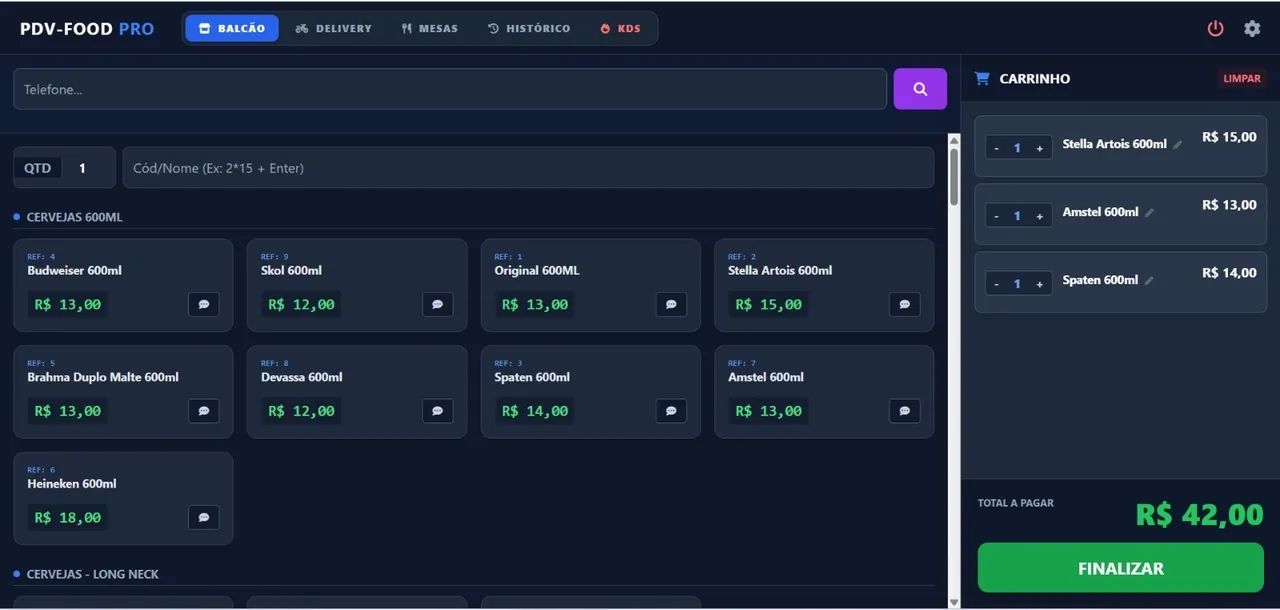Click comment icon on Original 600ML card
The width and height of the screenshot is (1280, 610).
pyautogui.click(x=671, y=304)
